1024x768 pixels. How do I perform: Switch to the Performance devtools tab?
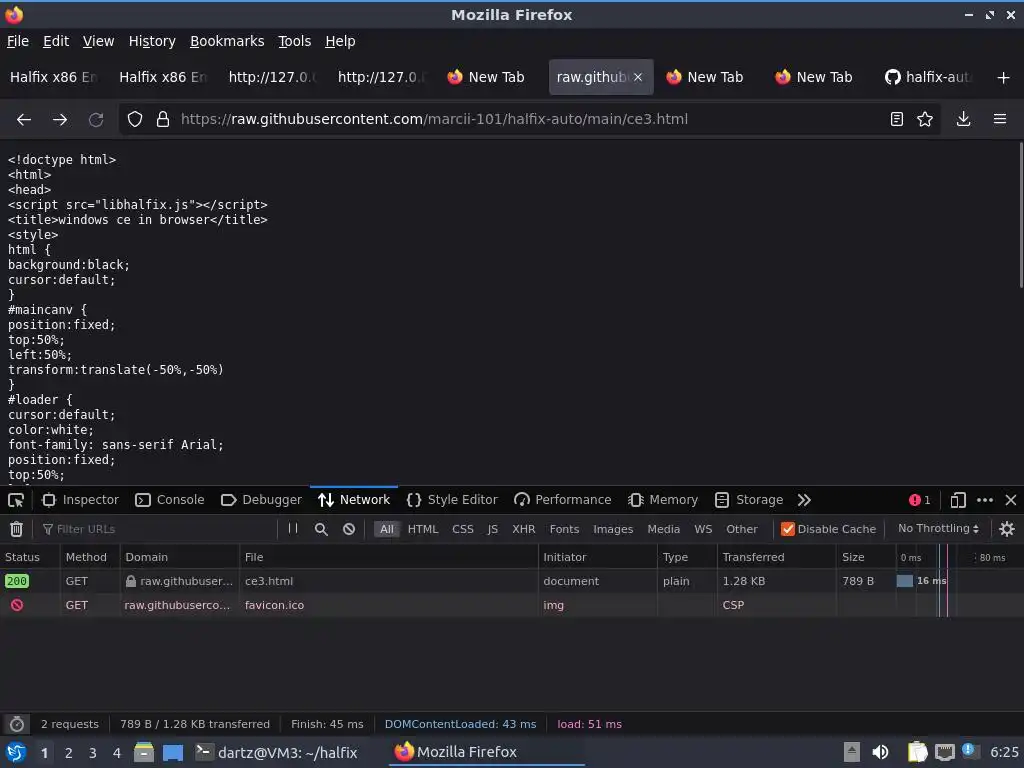pos(562,500)
